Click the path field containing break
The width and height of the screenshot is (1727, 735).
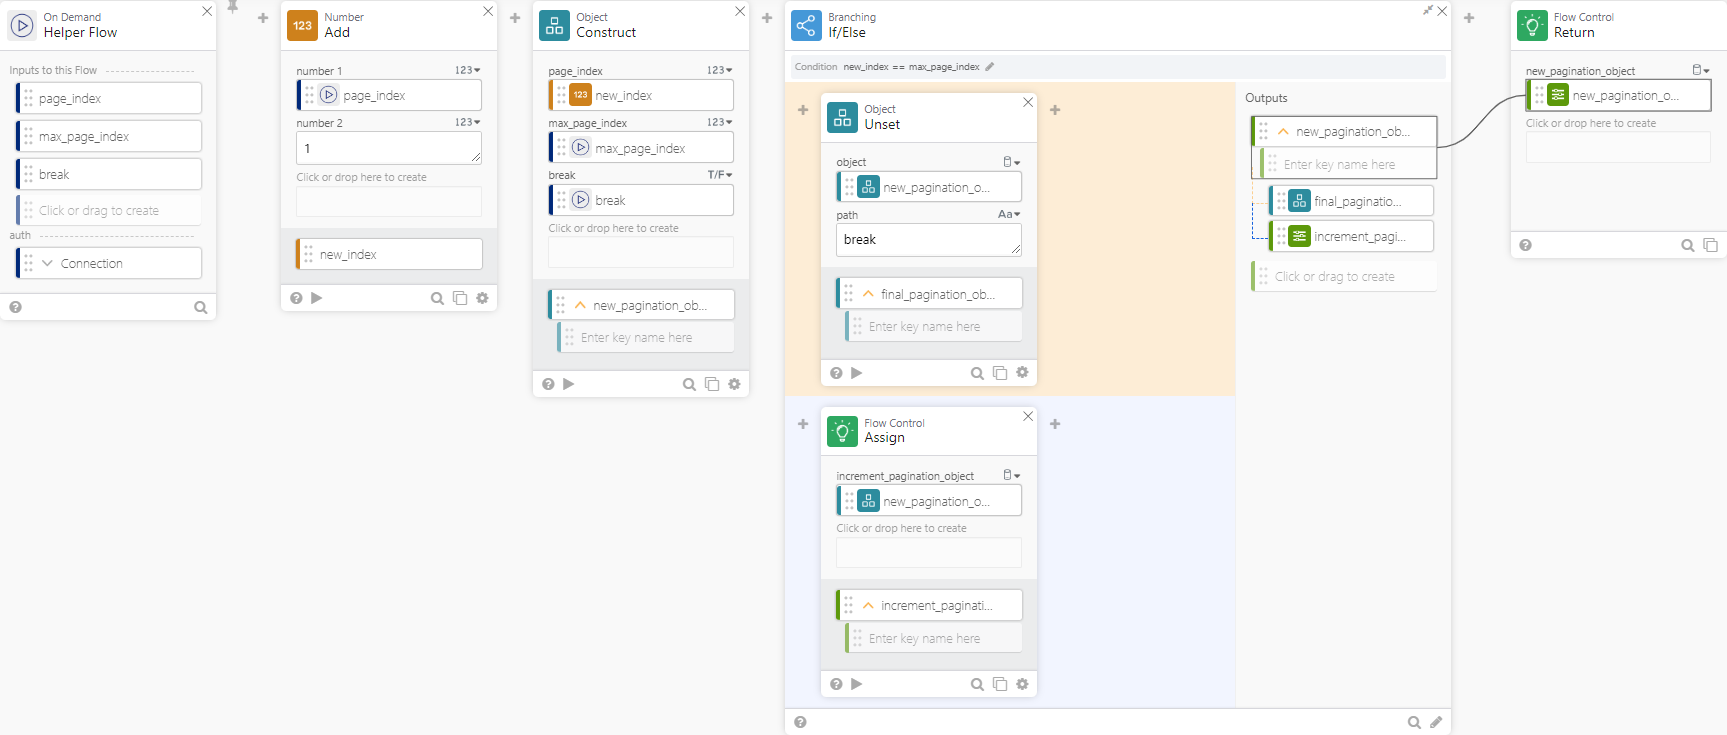(927, 240)
